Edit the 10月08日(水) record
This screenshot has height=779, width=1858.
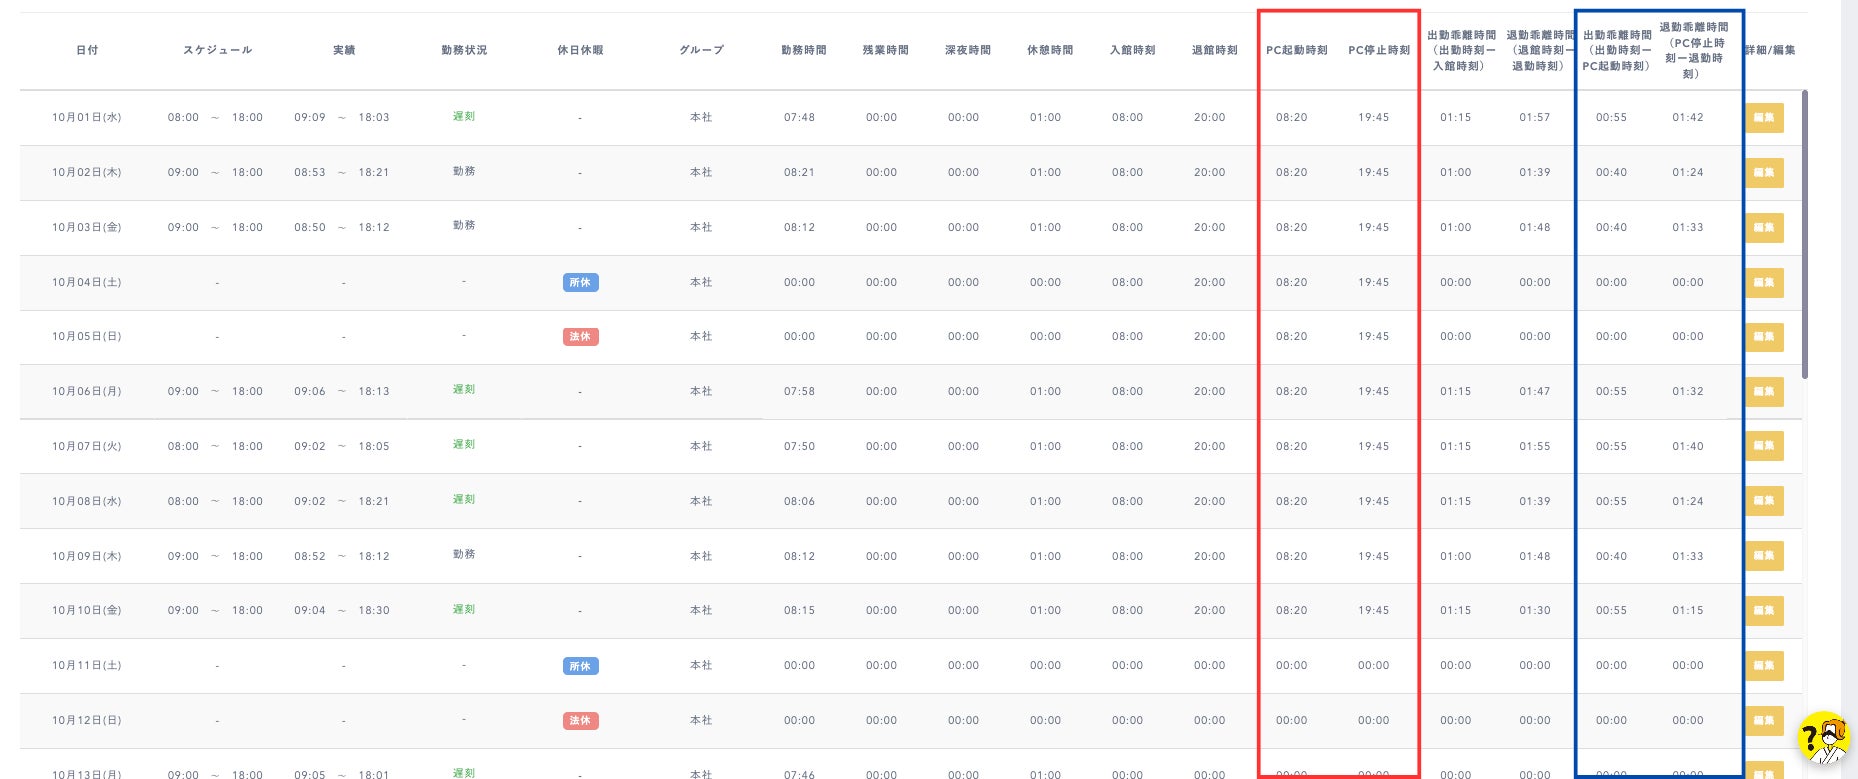point(1764,501)
